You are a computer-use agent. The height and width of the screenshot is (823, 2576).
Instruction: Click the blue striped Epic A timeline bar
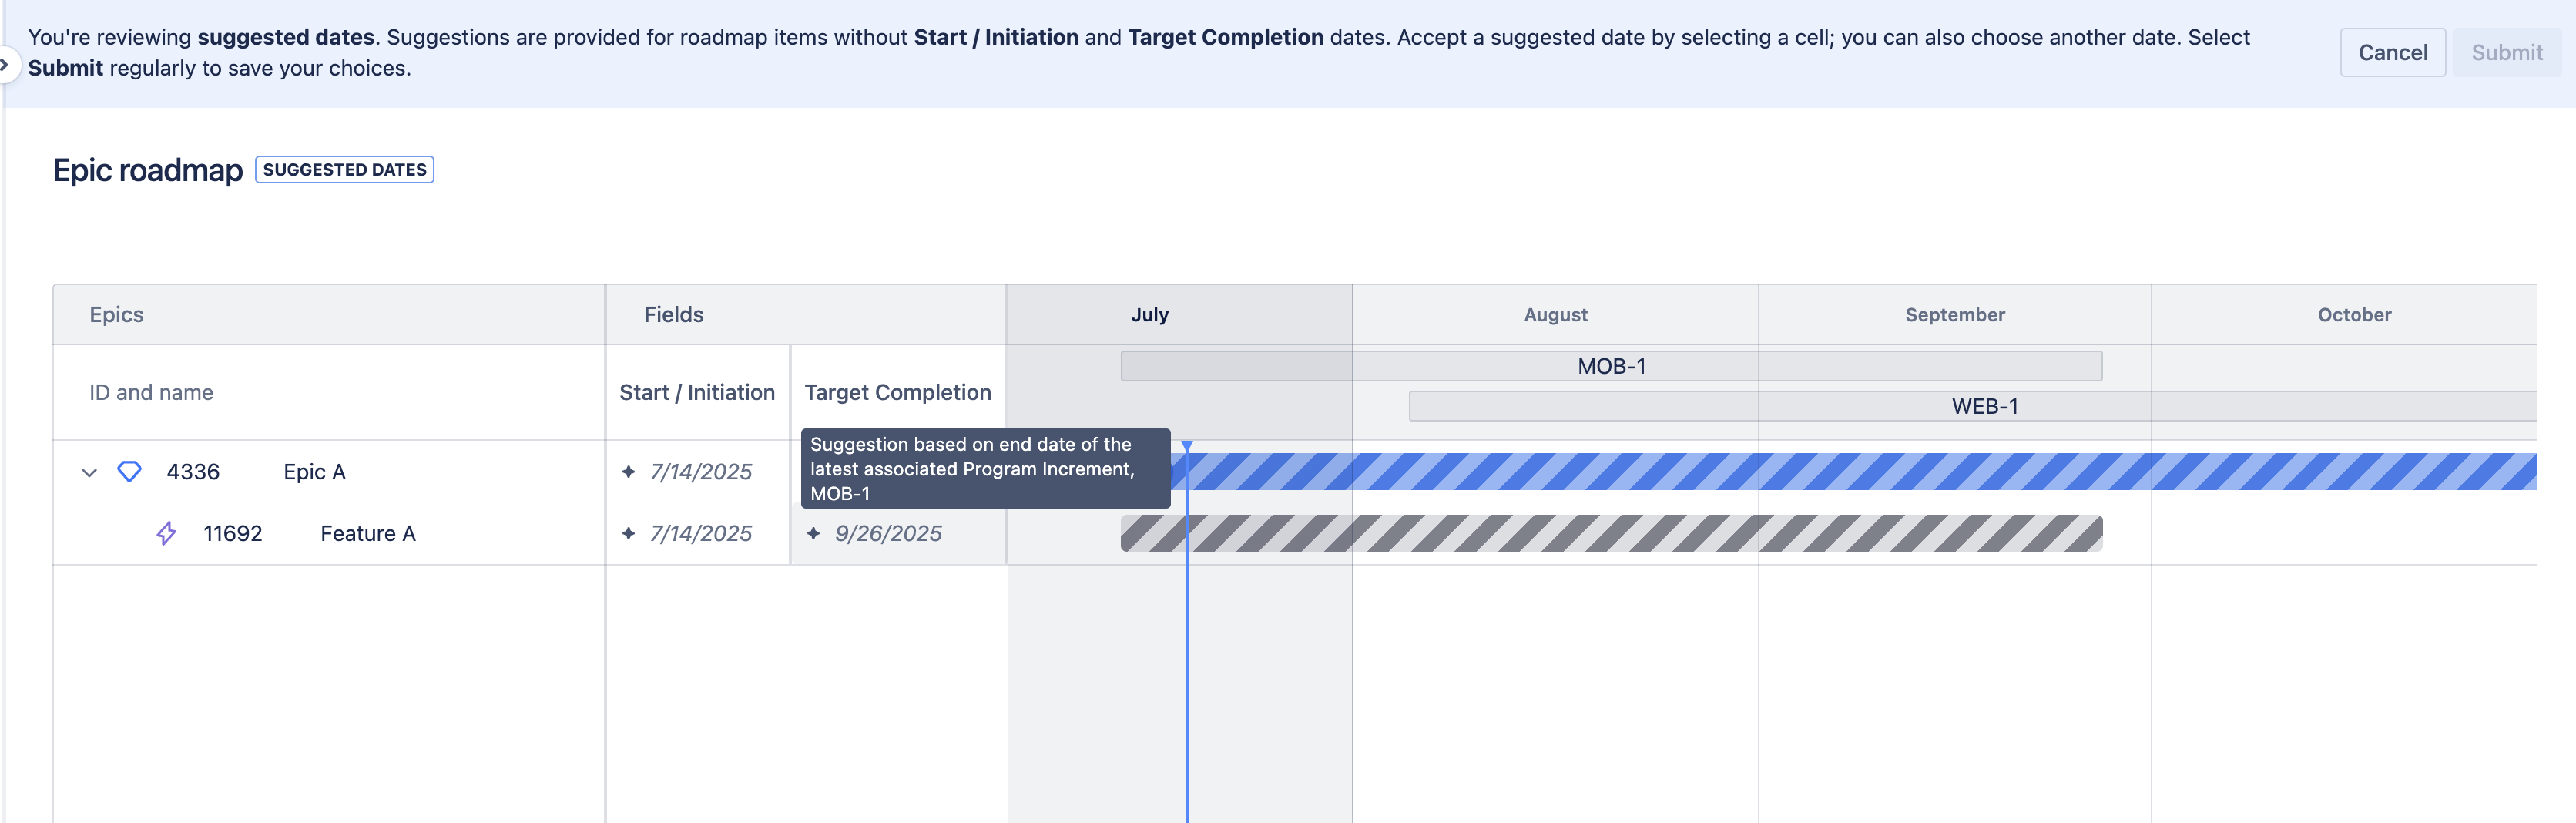1860,471
